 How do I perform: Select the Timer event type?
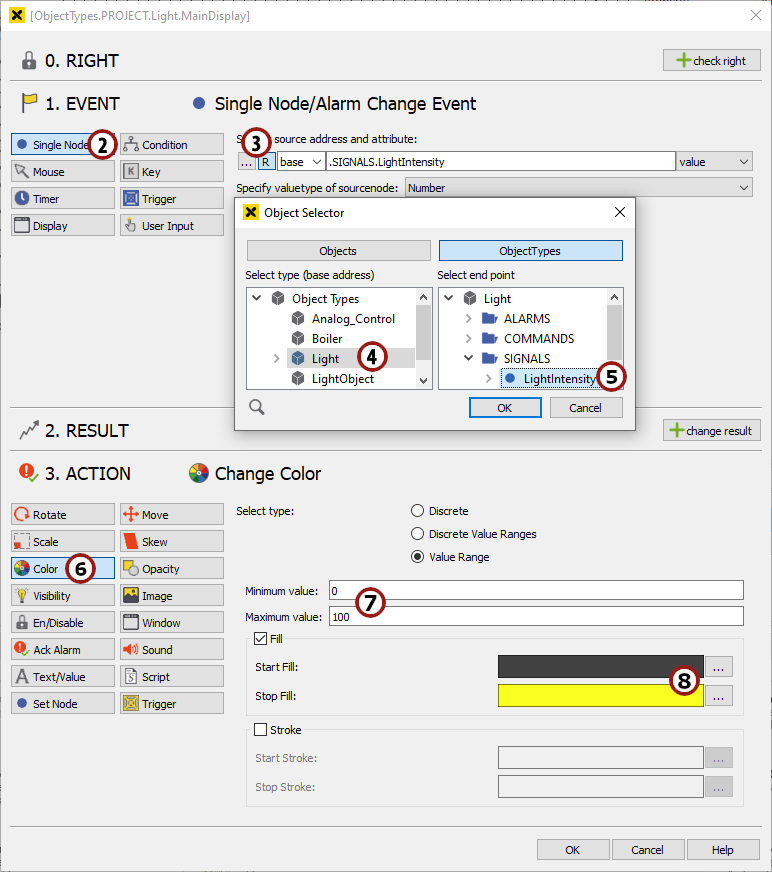click(62, 198)
